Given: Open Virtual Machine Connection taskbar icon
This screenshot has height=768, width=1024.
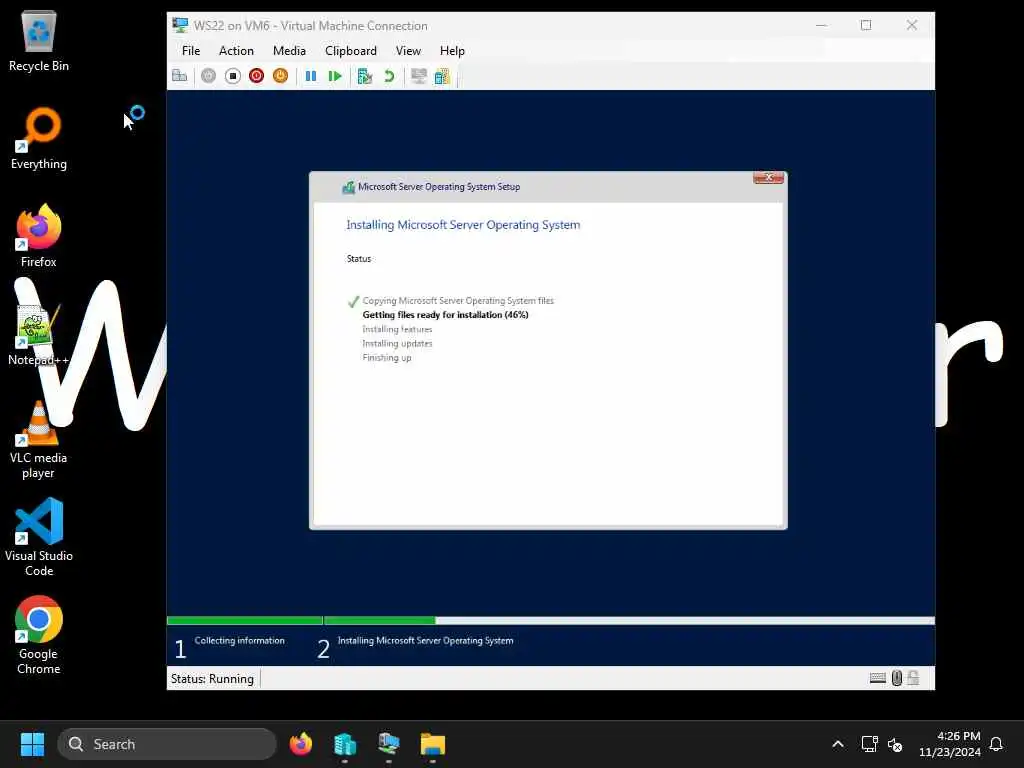Looking at the screenshot, I should click(x=389, y=744).
